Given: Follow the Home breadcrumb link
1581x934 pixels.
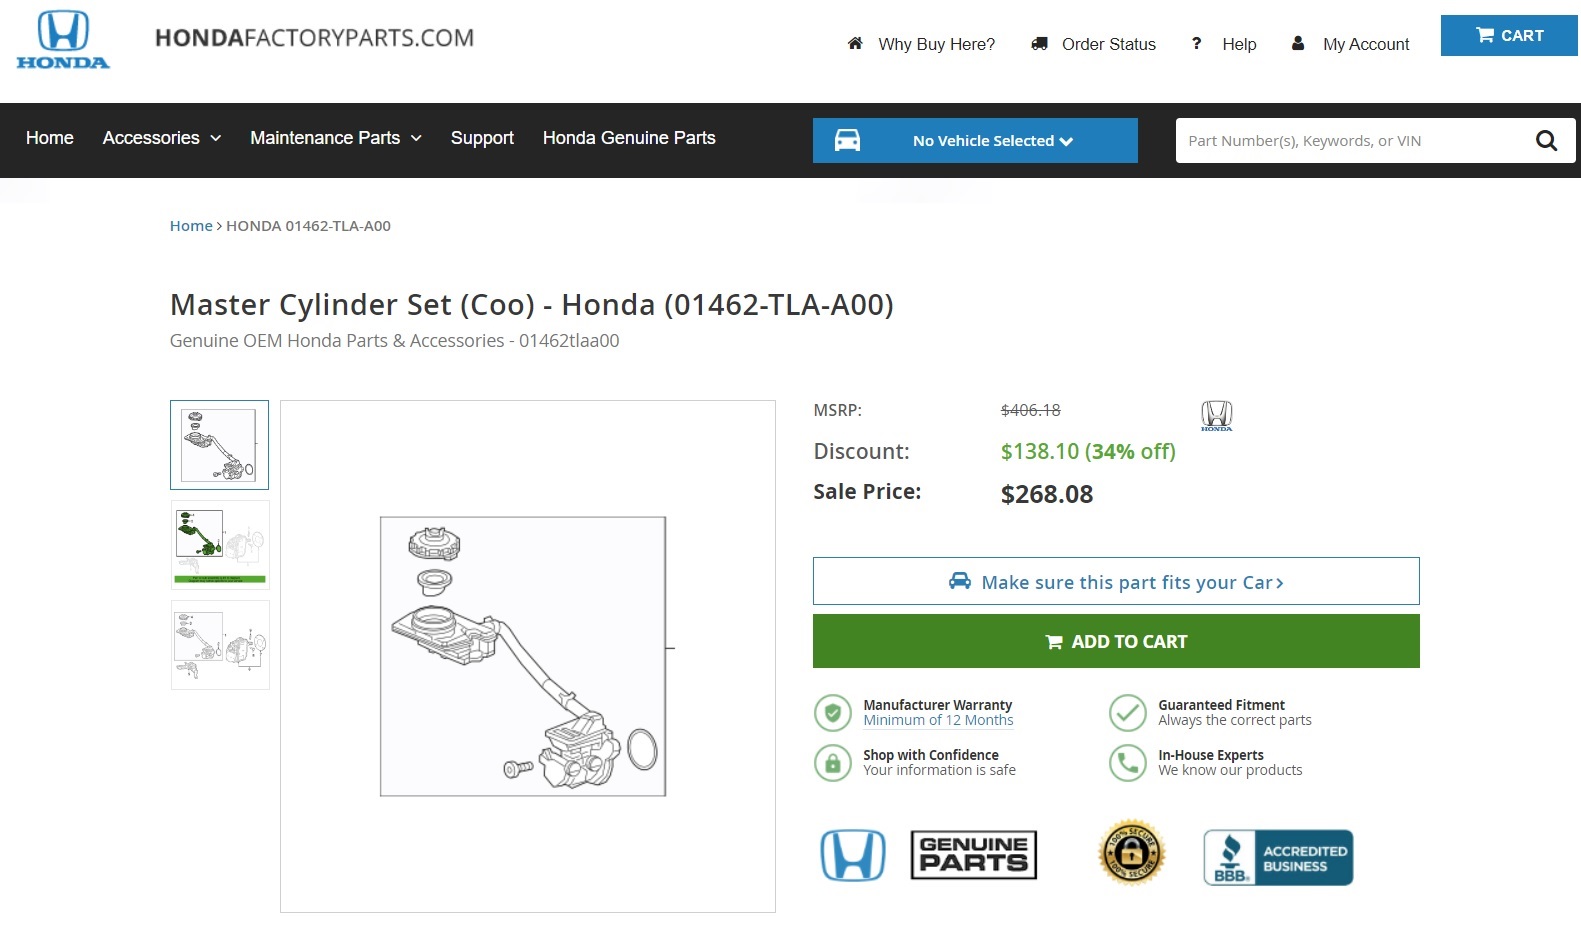Looking at the screenshot, I should click(x=191, y=226).
